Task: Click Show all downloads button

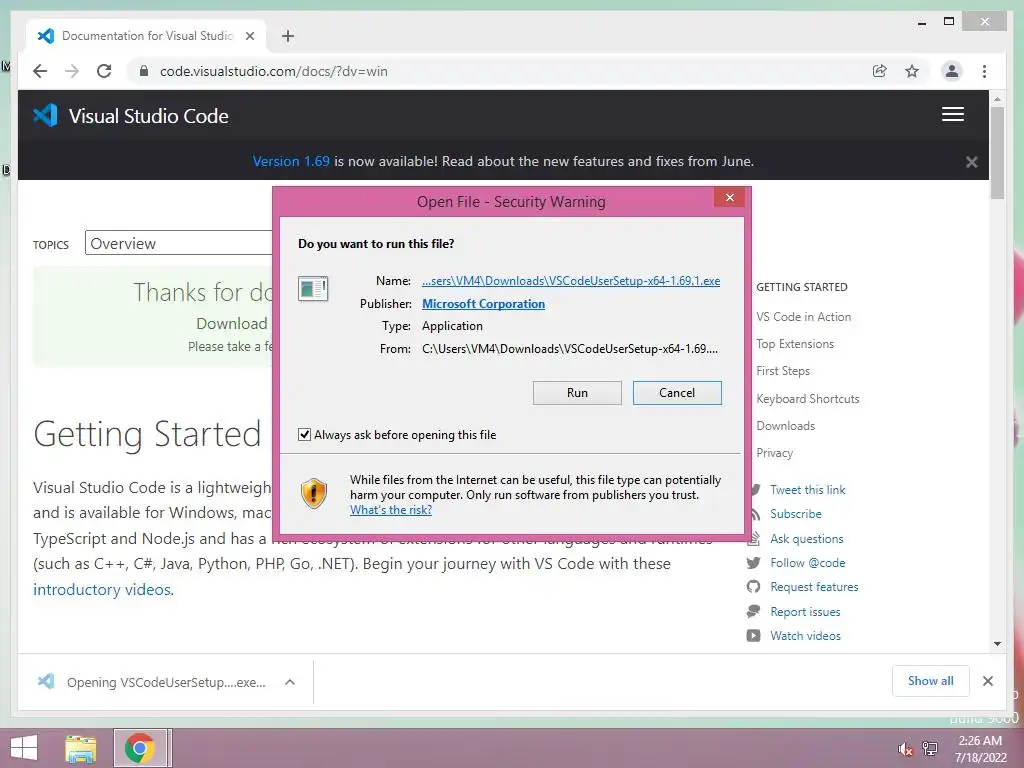Action: (930, 681)
